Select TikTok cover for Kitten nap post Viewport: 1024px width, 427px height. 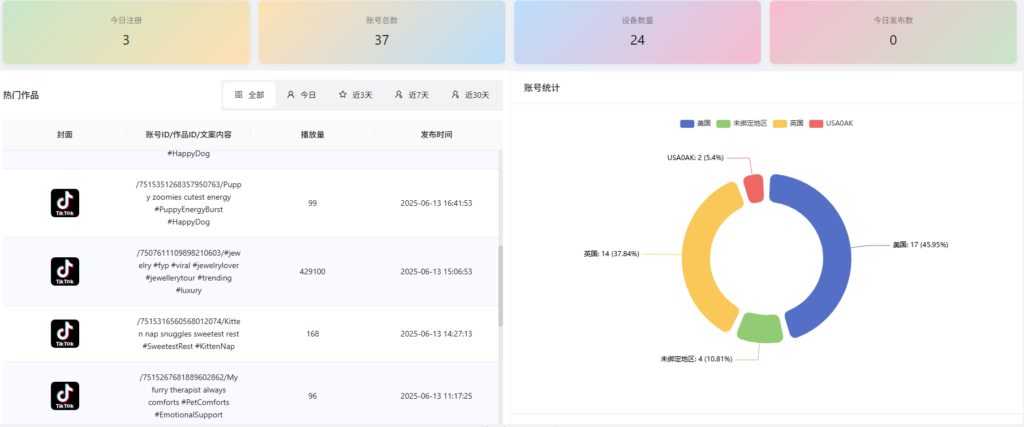tap(65, 334)
